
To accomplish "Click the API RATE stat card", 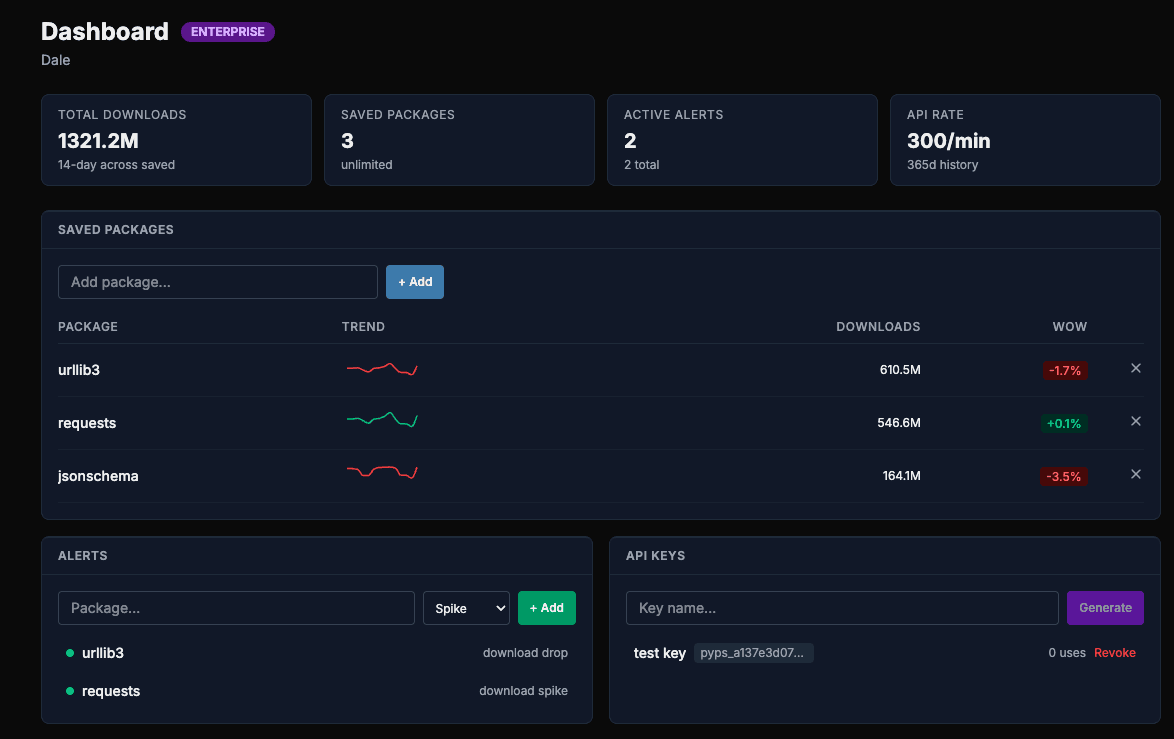I will click(x=1025, y=140).
